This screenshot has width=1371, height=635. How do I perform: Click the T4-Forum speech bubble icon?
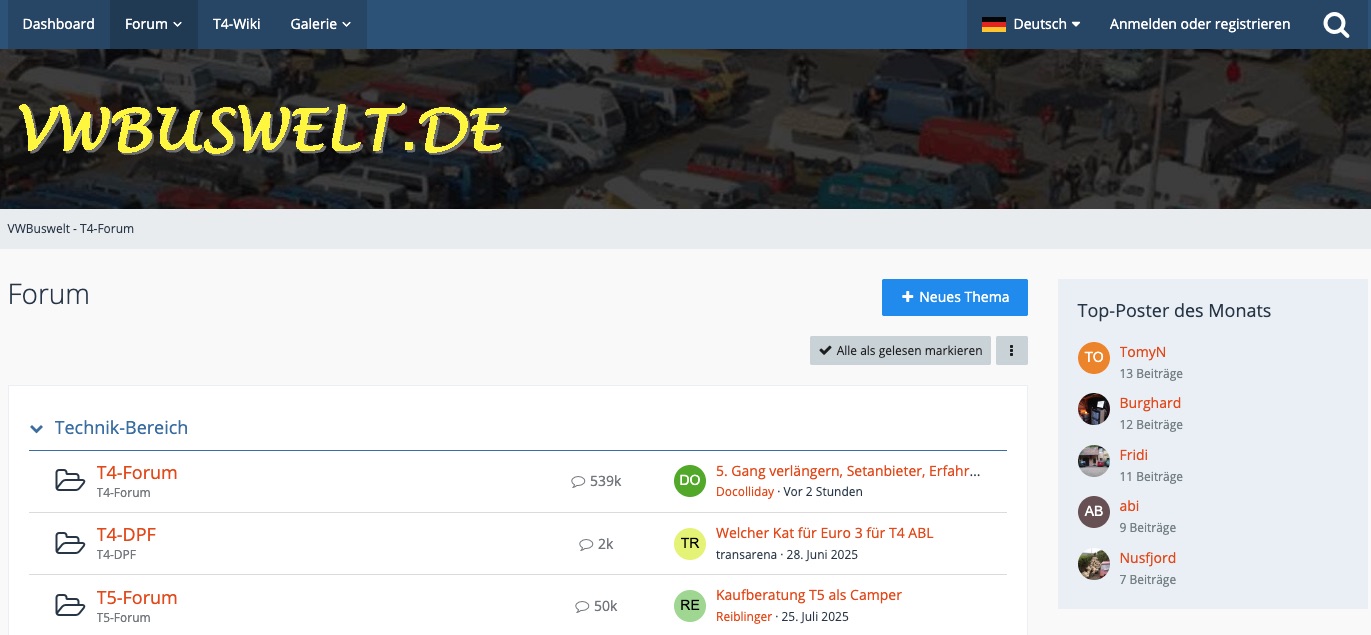tap(578, 482)
